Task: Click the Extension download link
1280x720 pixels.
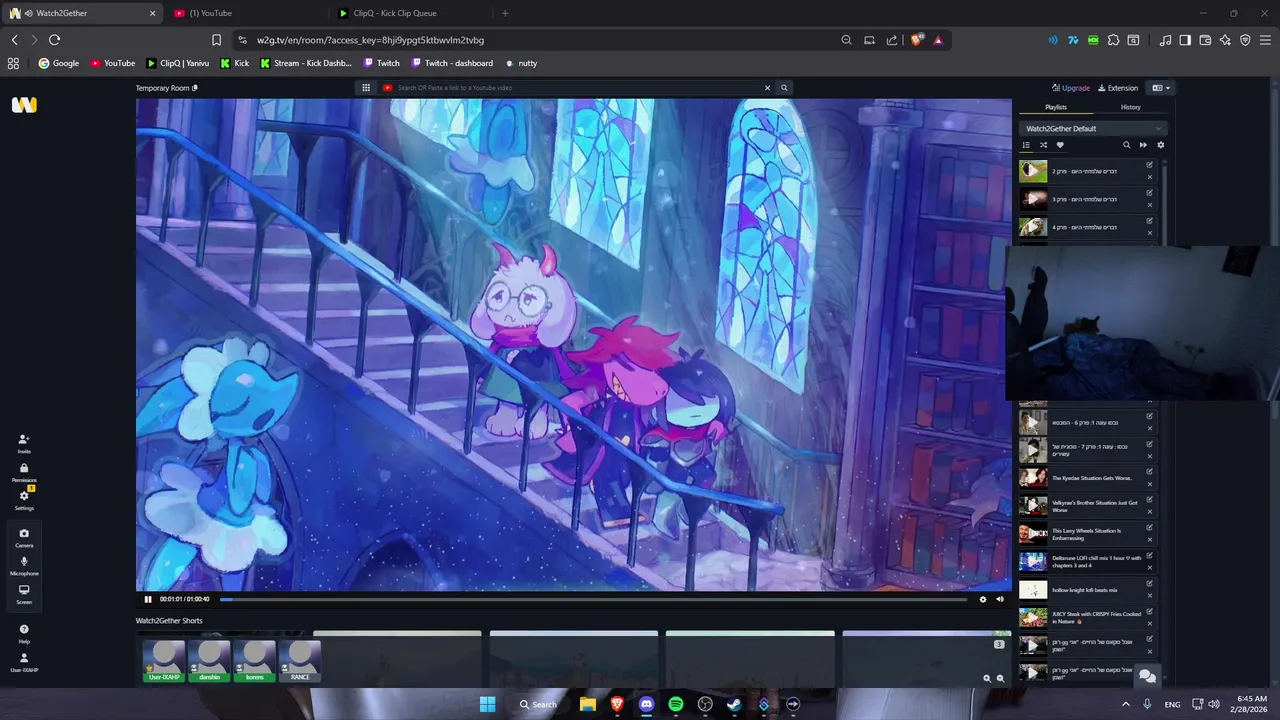Action: [x=1118, y=88]
